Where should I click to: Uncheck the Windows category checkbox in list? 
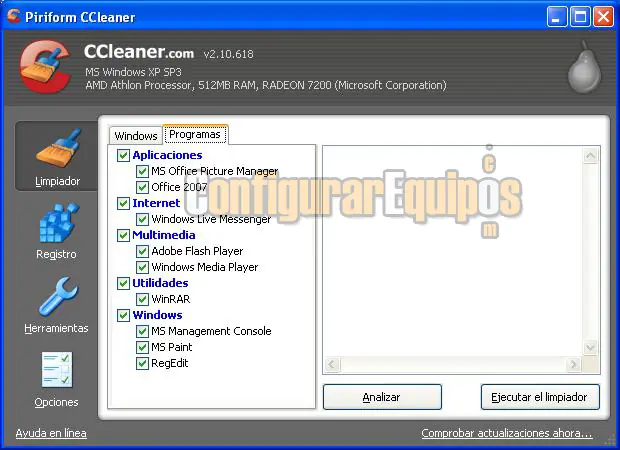click(x=123, y=315)
